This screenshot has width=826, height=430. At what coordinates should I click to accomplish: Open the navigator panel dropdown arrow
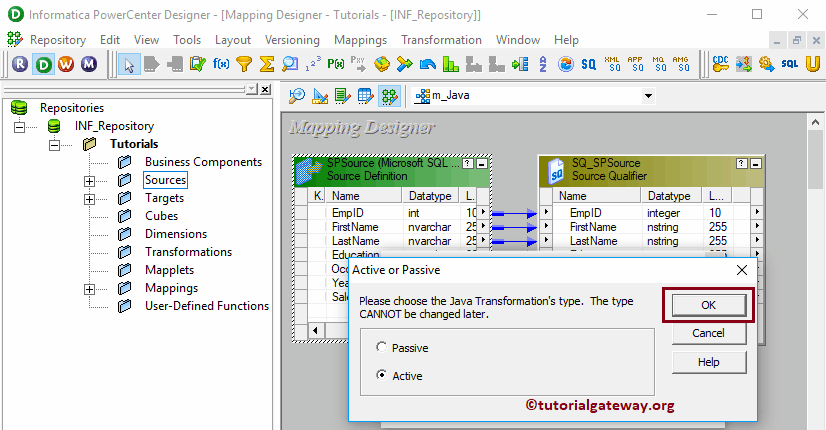coord(252,89)
